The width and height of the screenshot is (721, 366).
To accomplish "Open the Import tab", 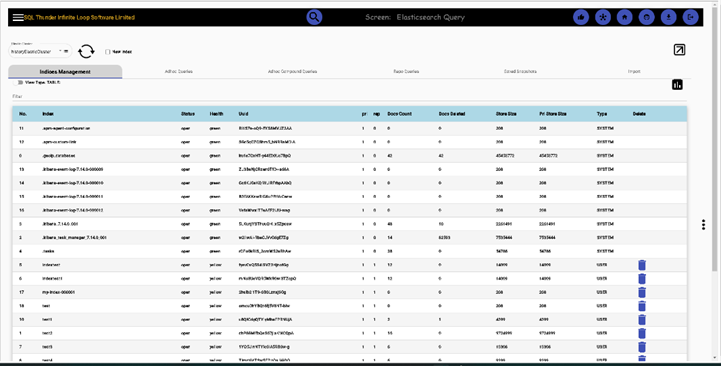I will click(x=634, y=72).
